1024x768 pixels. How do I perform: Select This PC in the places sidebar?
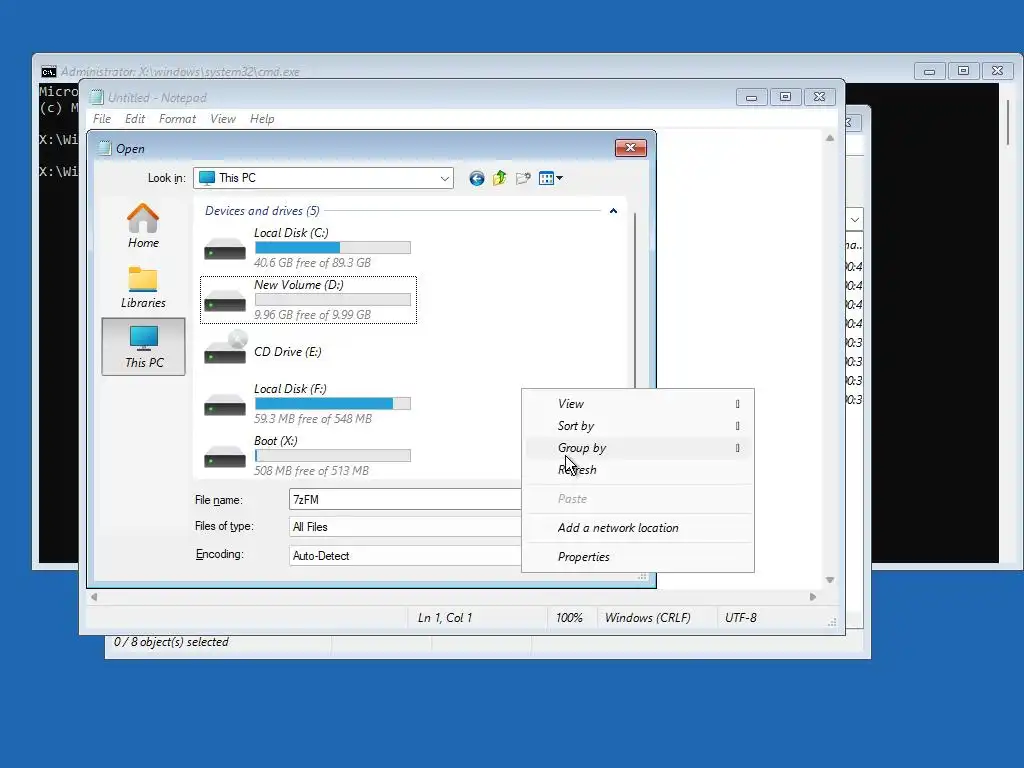(x=144, y=347)
